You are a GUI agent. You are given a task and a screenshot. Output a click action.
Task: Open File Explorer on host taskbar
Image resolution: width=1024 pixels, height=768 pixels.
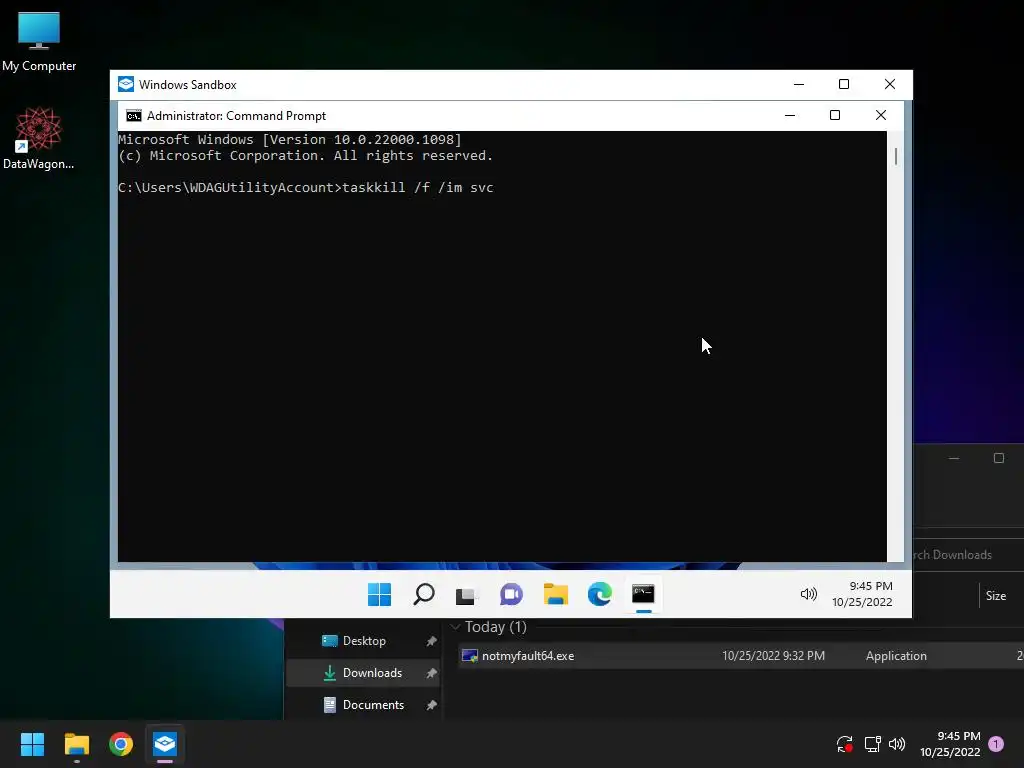[76, 744]
